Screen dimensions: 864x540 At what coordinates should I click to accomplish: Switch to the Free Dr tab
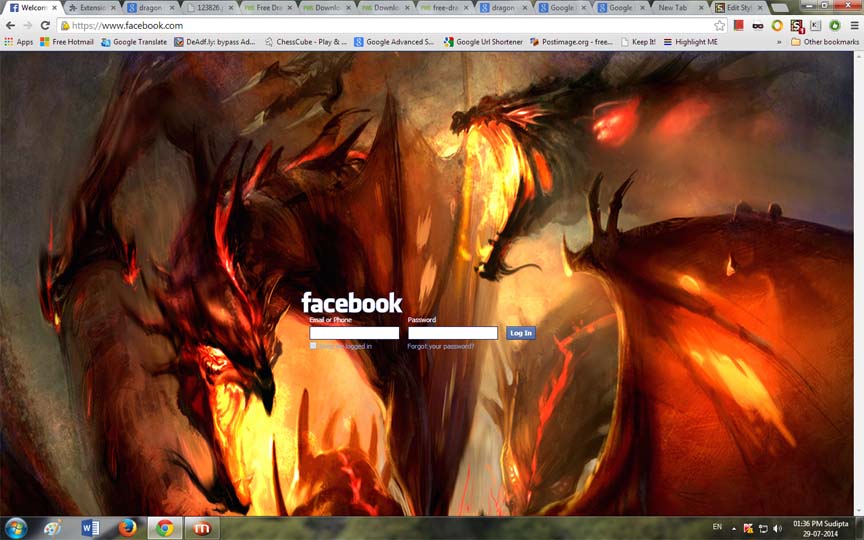tap(267, 8)
